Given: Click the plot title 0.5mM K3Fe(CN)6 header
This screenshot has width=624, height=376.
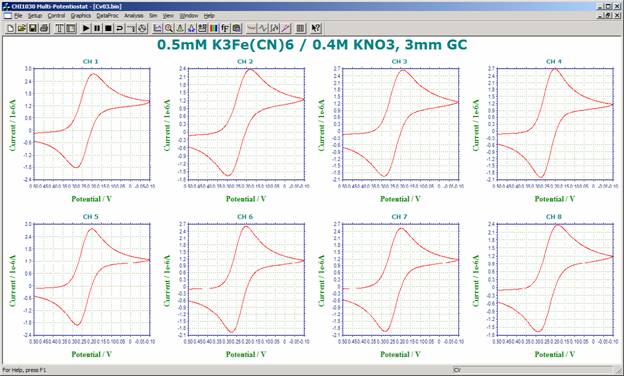Looking at the screenshot, I should pyautogui.click(x=312, y=45).
